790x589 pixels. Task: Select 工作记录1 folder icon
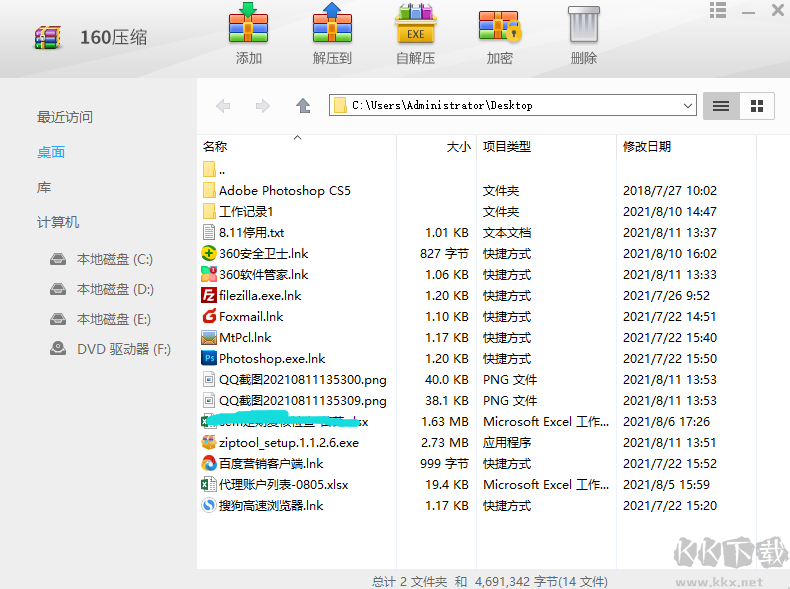click(209, 212)
